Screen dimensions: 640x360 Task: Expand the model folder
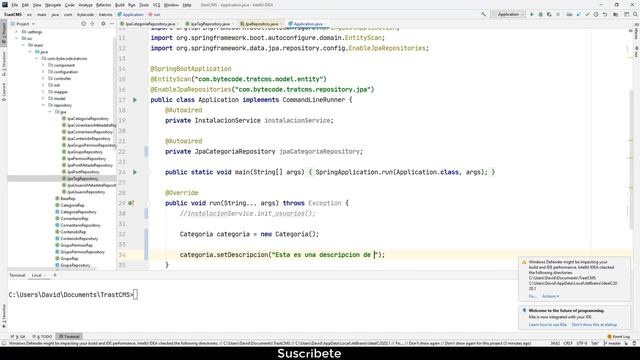43,98
